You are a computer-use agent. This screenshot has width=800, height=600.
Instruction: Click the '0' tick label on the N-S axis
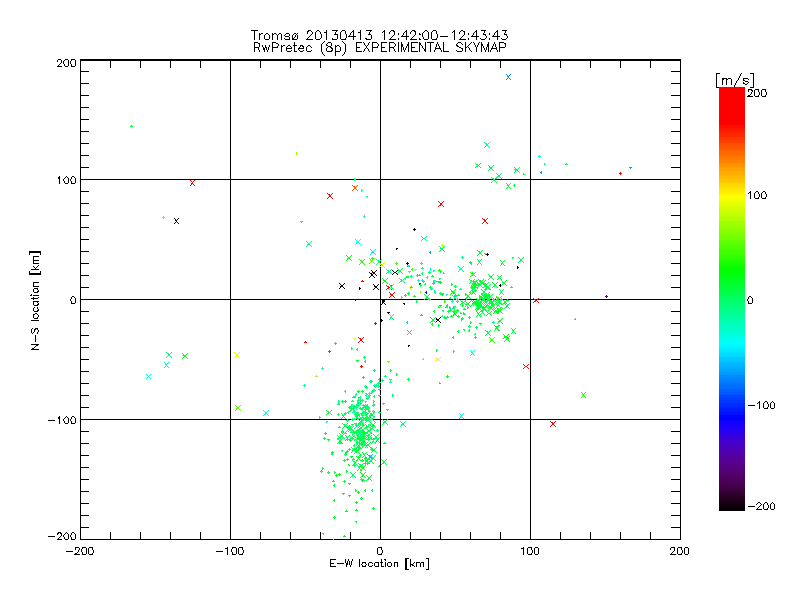[x=73, y=300]
